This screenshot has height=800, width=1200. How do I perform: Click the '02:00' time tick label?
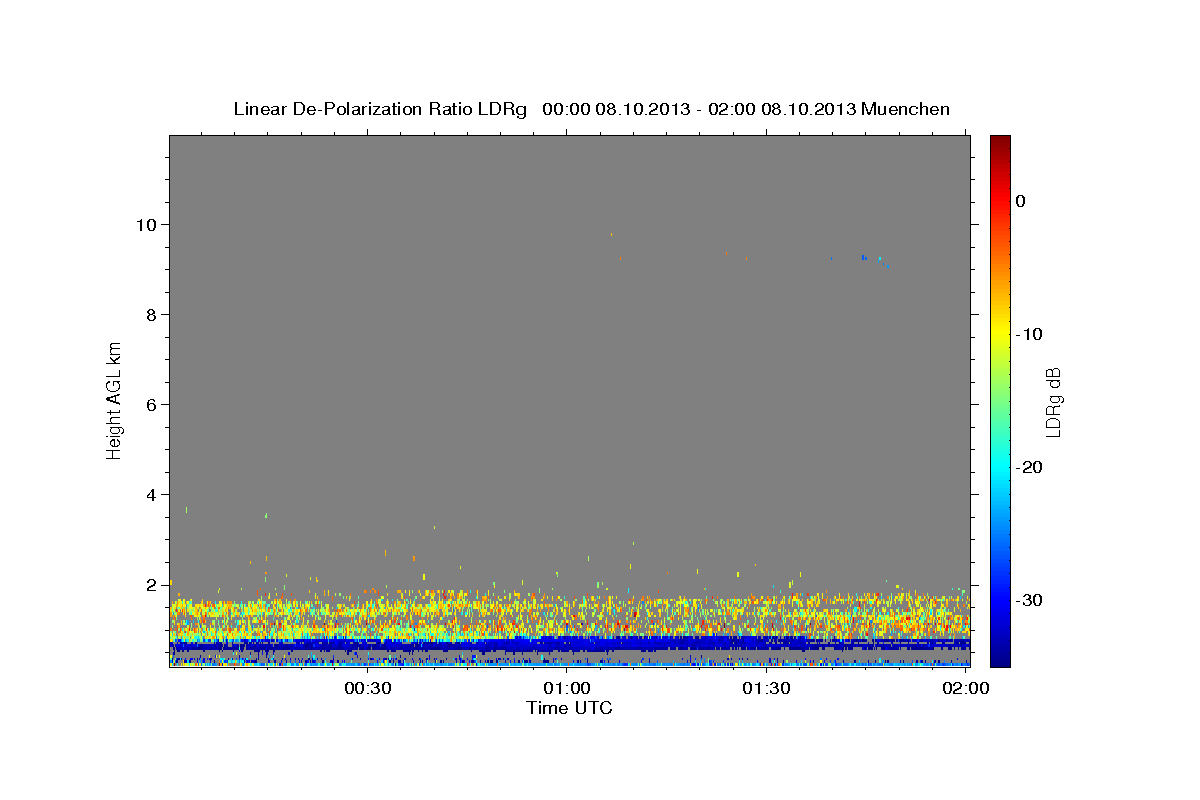966,689
